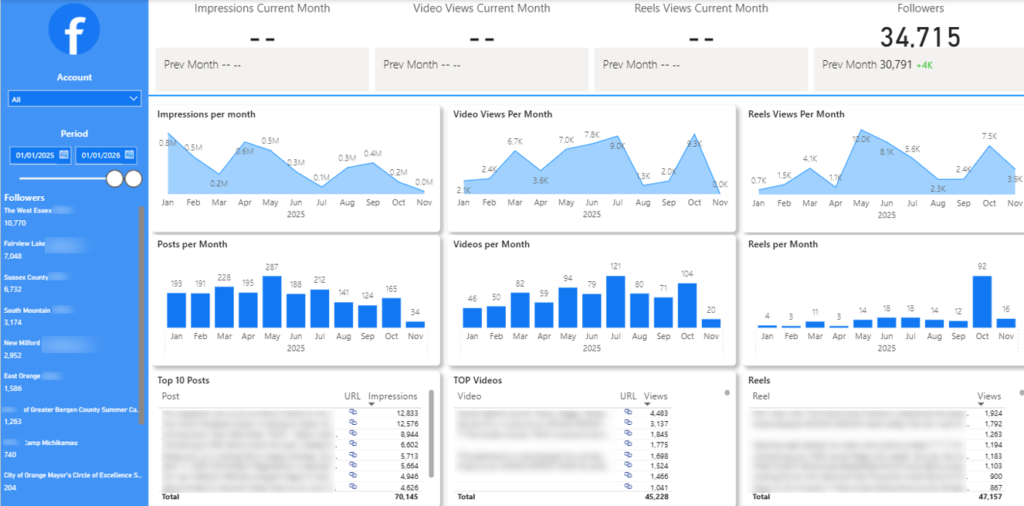Click the Jul bar labeled 121 in Videos per Month
This screenshot has width=1024, height=506.
[616, 302]
